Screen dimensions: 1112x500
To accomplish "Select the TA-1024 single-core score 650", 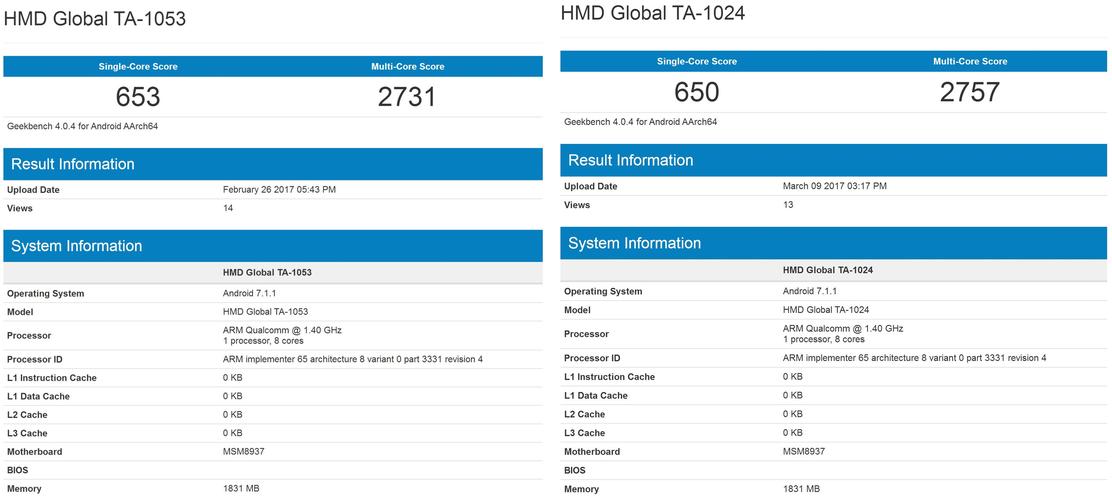I will pos(696,92).
